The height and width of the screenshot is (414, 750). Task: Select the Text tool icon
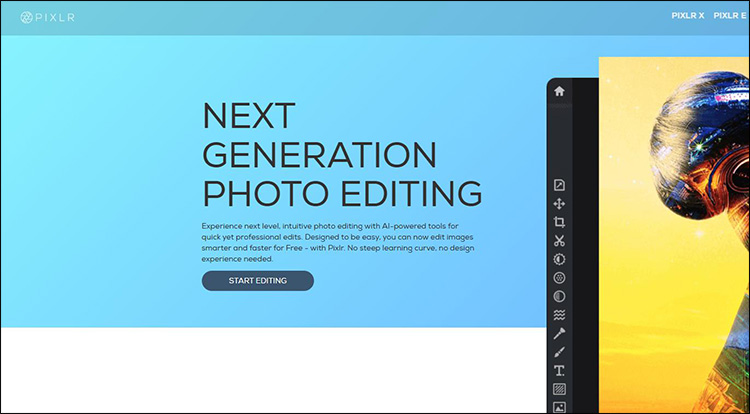[x=560, y=371]
